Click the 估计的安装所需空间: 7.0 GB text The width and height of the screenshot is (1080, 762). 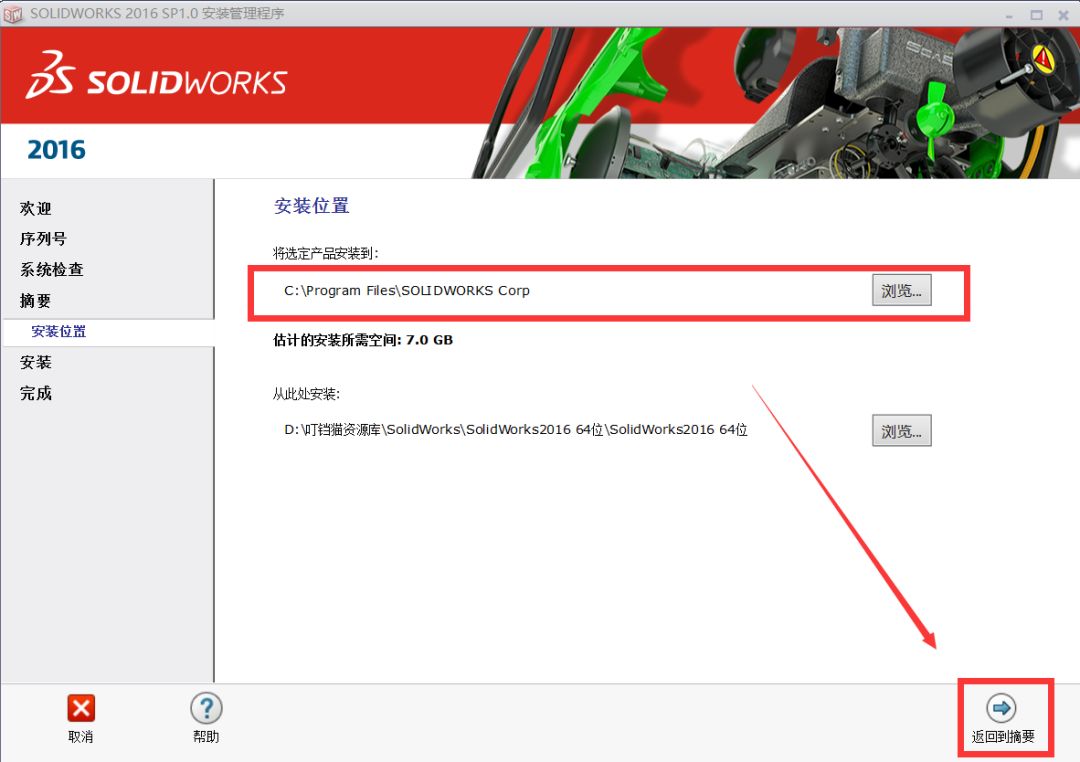point(363,340)
